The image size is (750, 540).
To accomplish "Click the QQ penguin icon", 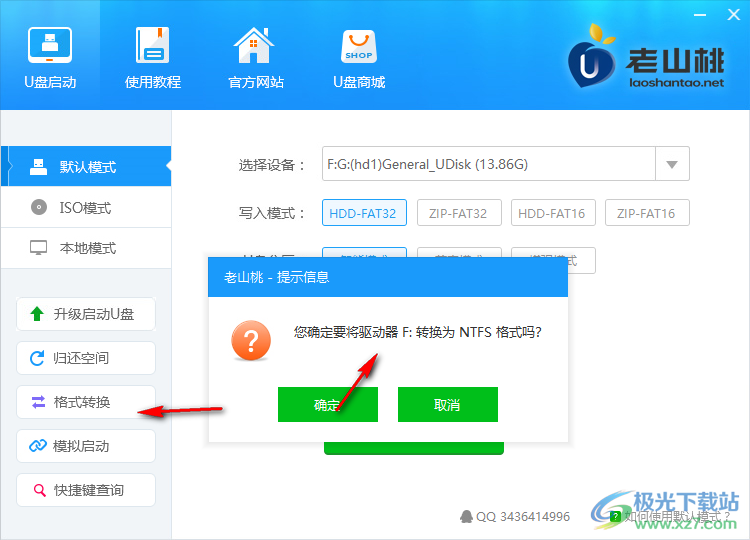I will tap(466, 516).
